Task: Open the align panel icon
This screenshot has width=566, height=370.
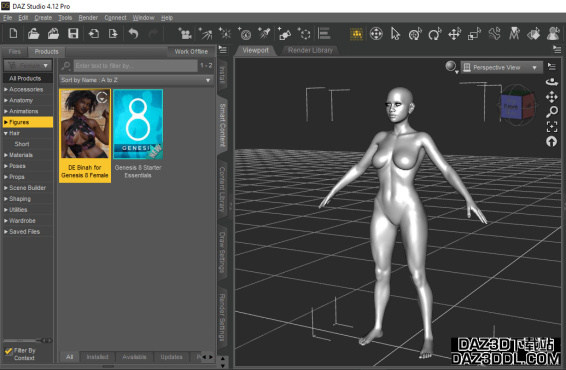Action: coord(324,34)
